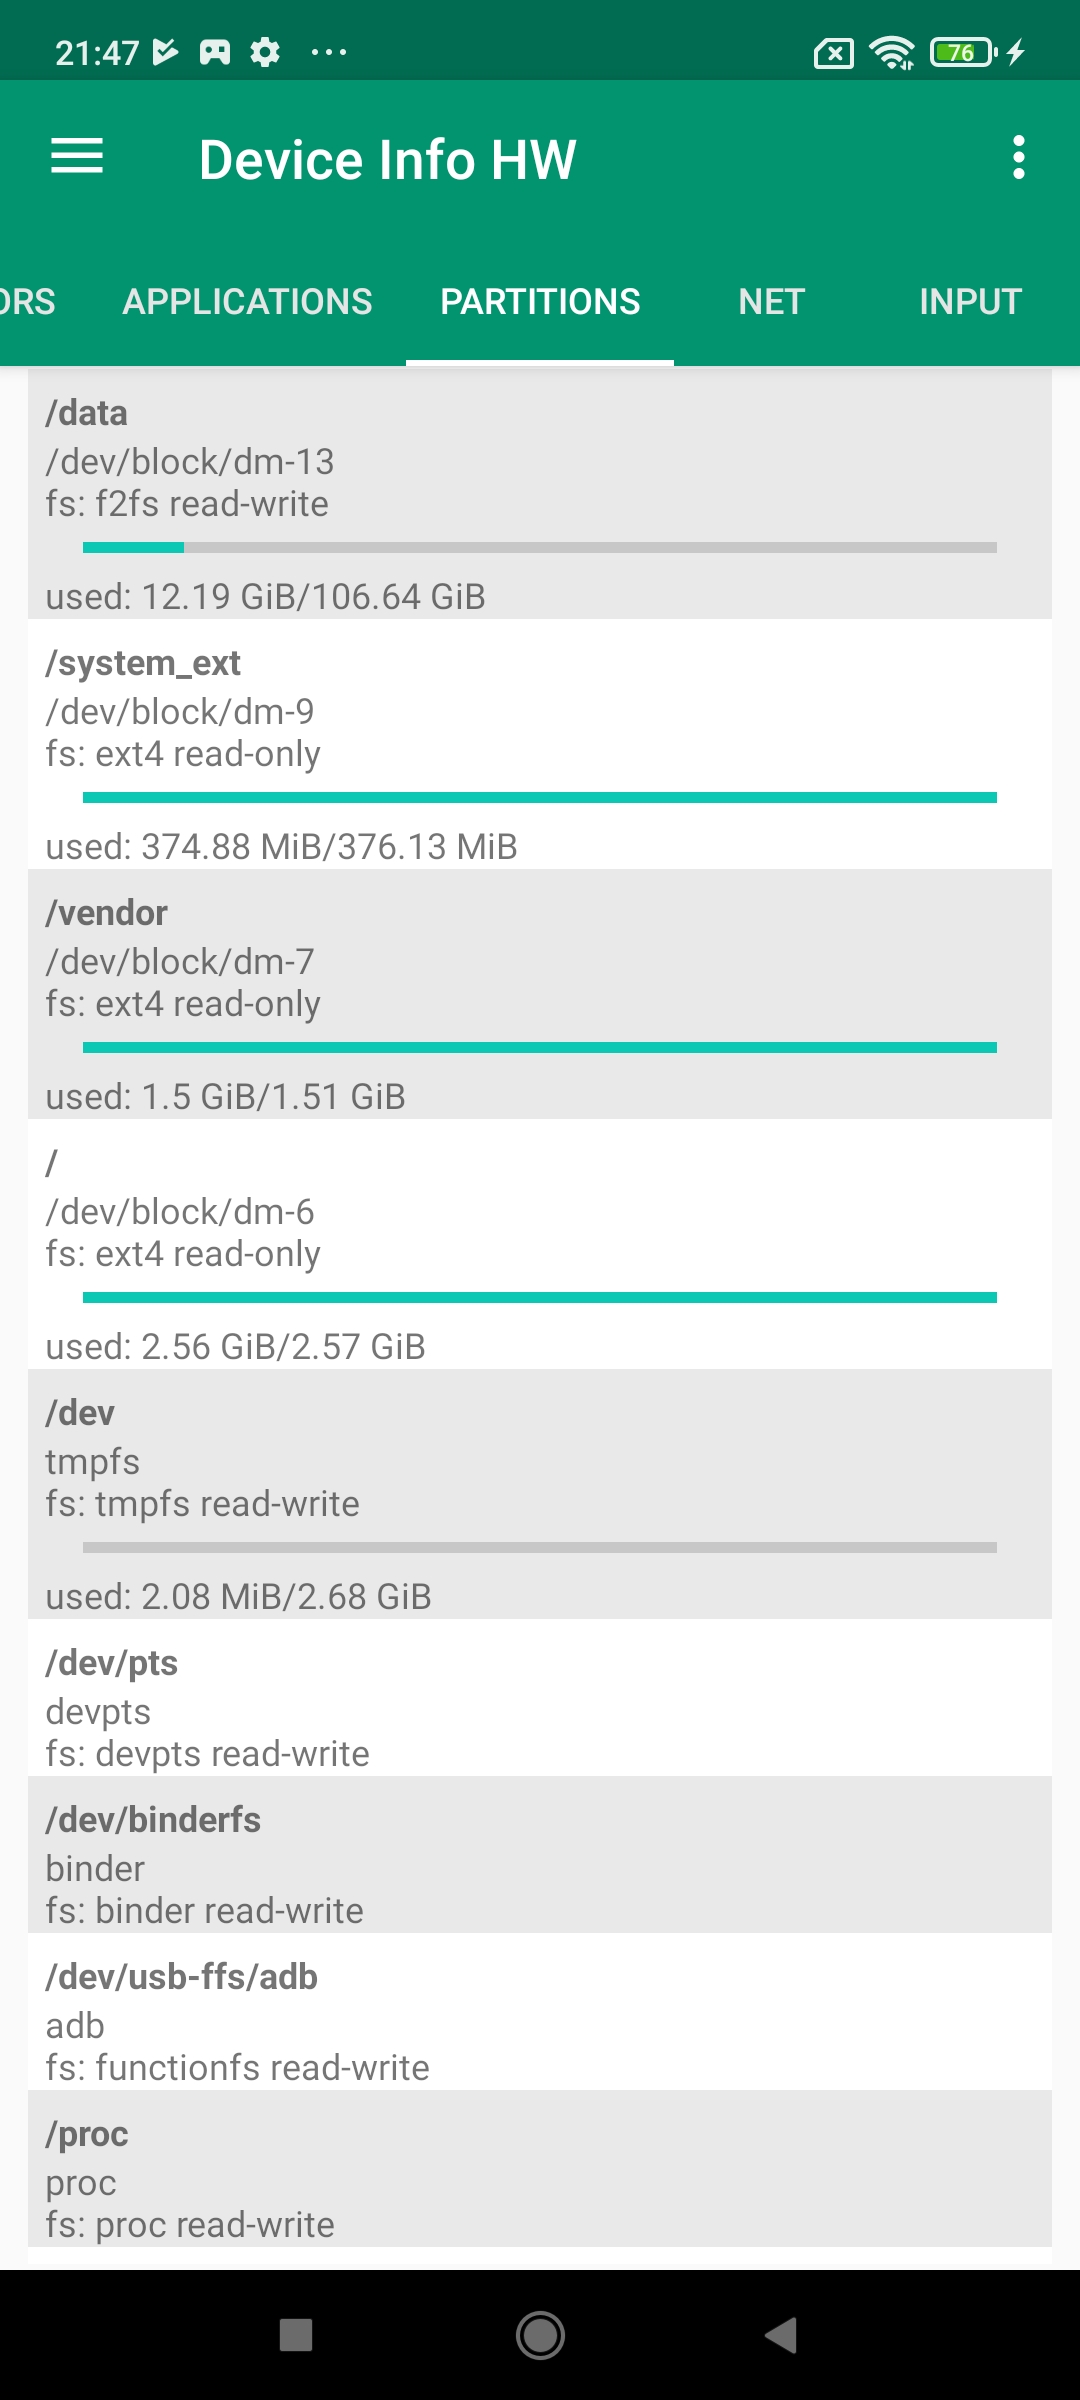Open the hamburger navigation menu
The height and width of the screenshot is (2400, 1080).
click(77, 157)
